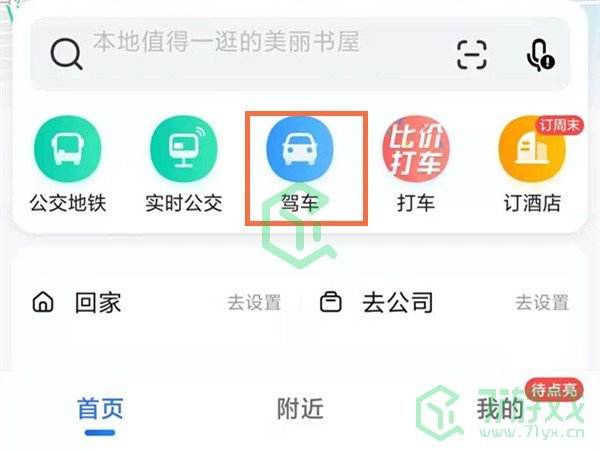Open the 公交地铁 bus icon
The height and width of the screenshot is (450, 600).
pos(68,149)
